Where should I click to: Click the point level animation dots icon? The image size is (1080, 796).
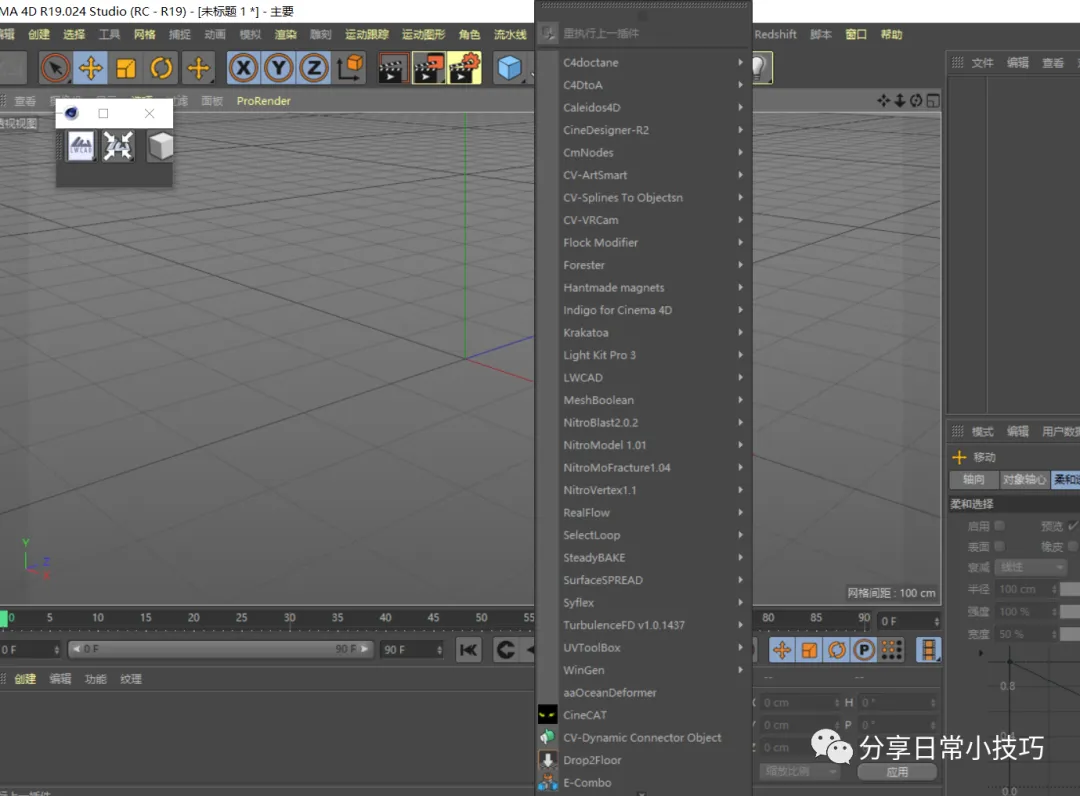891,649
